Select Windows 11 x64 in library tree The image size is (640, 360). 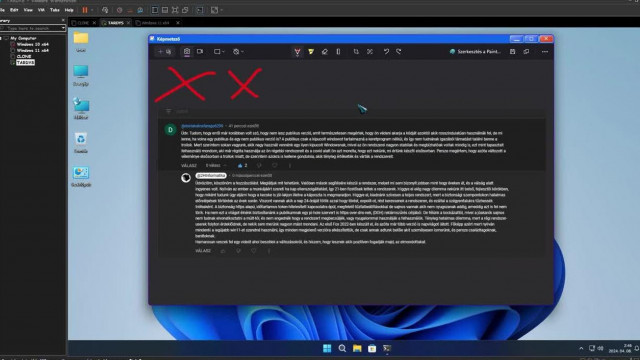[x=33, y=50]
